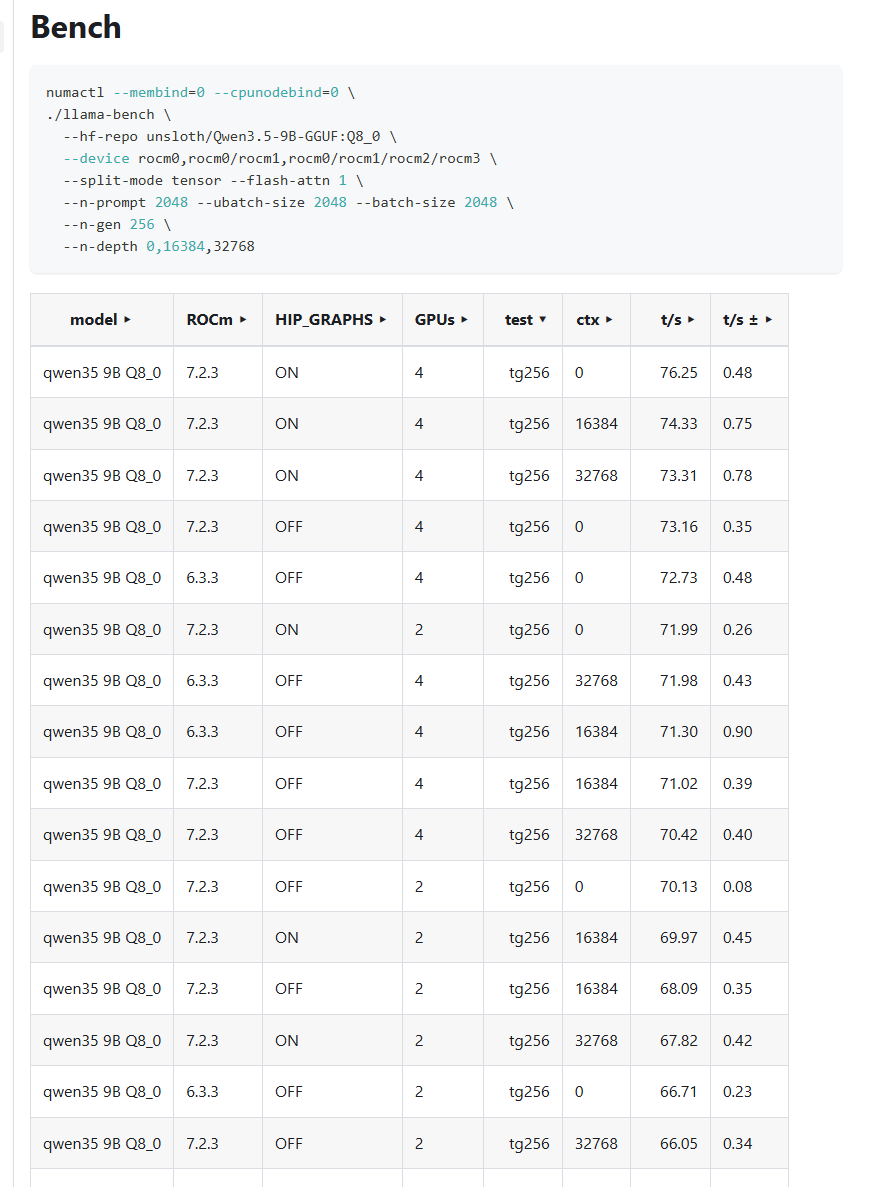
Task: Sort table by ctx column header
Action: pyautogui.click(x=596, y=320)
